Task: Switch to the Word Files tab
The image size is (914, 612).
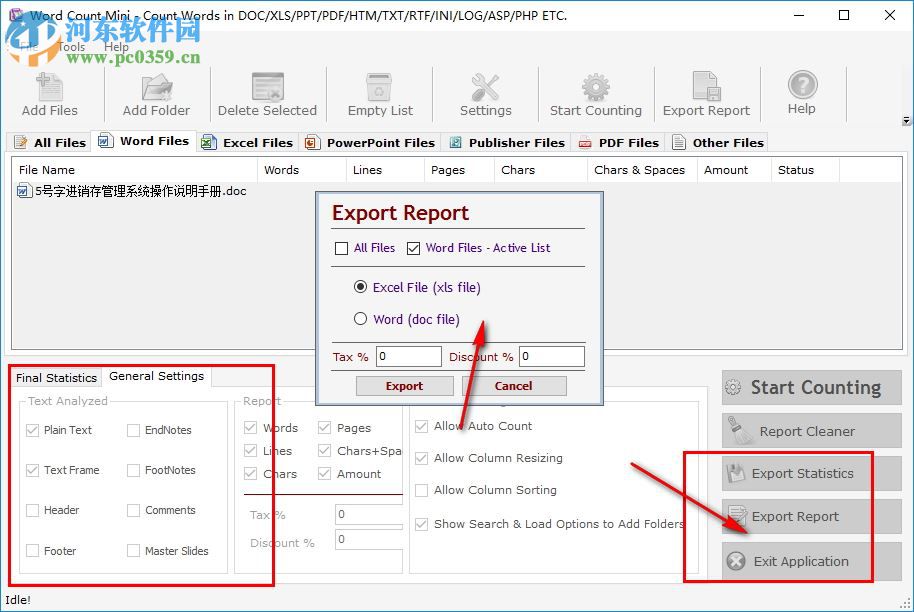Action: (144, 141)
